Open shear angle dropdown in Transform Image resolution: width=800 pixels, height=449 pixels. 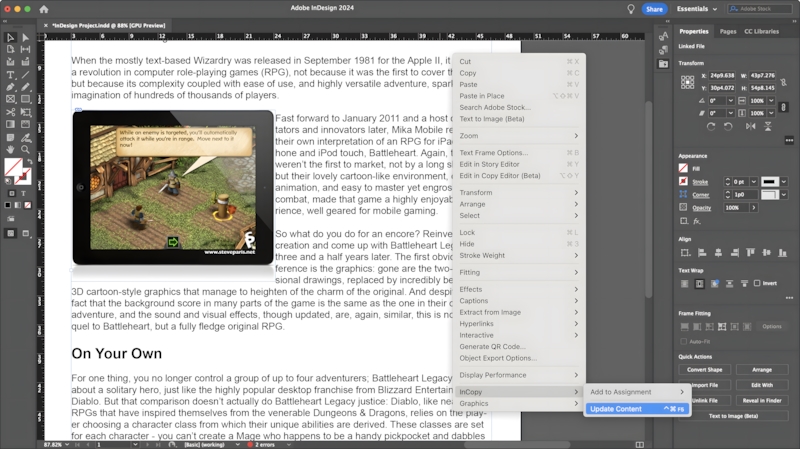pyautogui.click(x=731, y=113)
